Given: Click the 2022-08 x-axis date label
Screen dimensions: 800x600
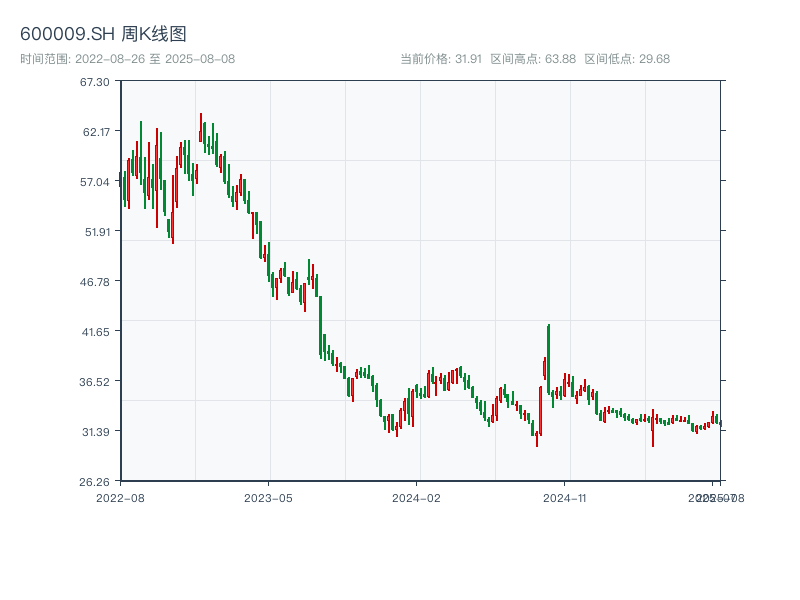Looking at the screenshot, I should click(x=120, y=497).
